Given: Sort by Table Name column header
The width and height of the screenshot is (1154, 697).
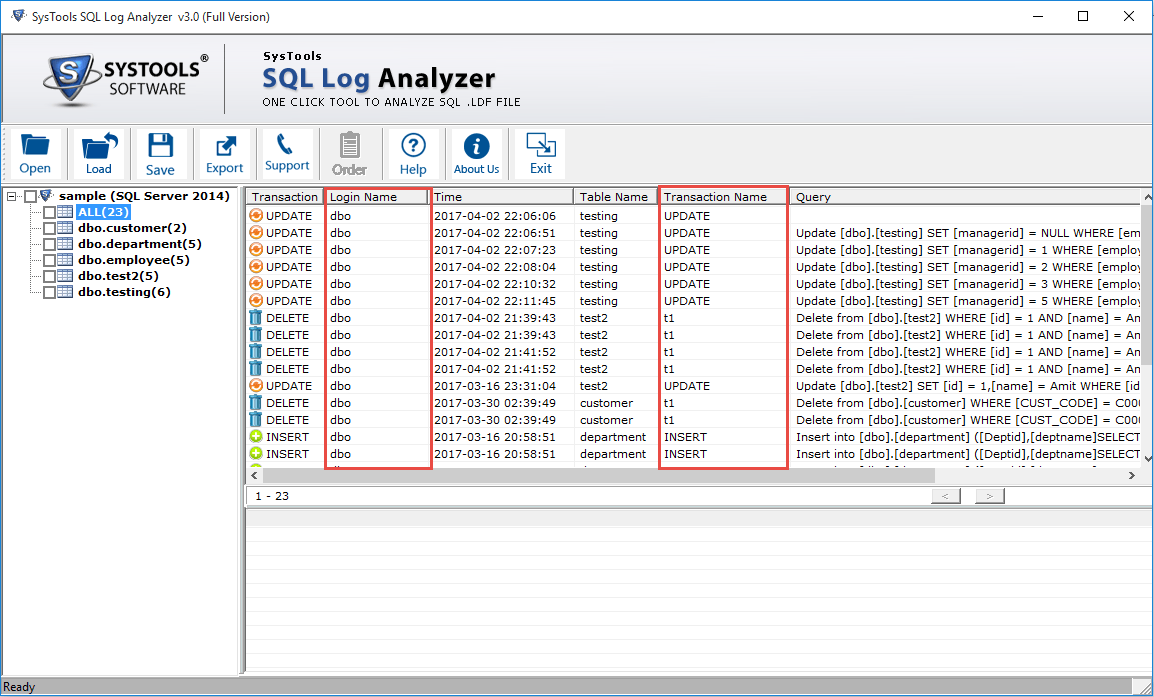Looking at the screenshot, I should click(x=615, y=197).
